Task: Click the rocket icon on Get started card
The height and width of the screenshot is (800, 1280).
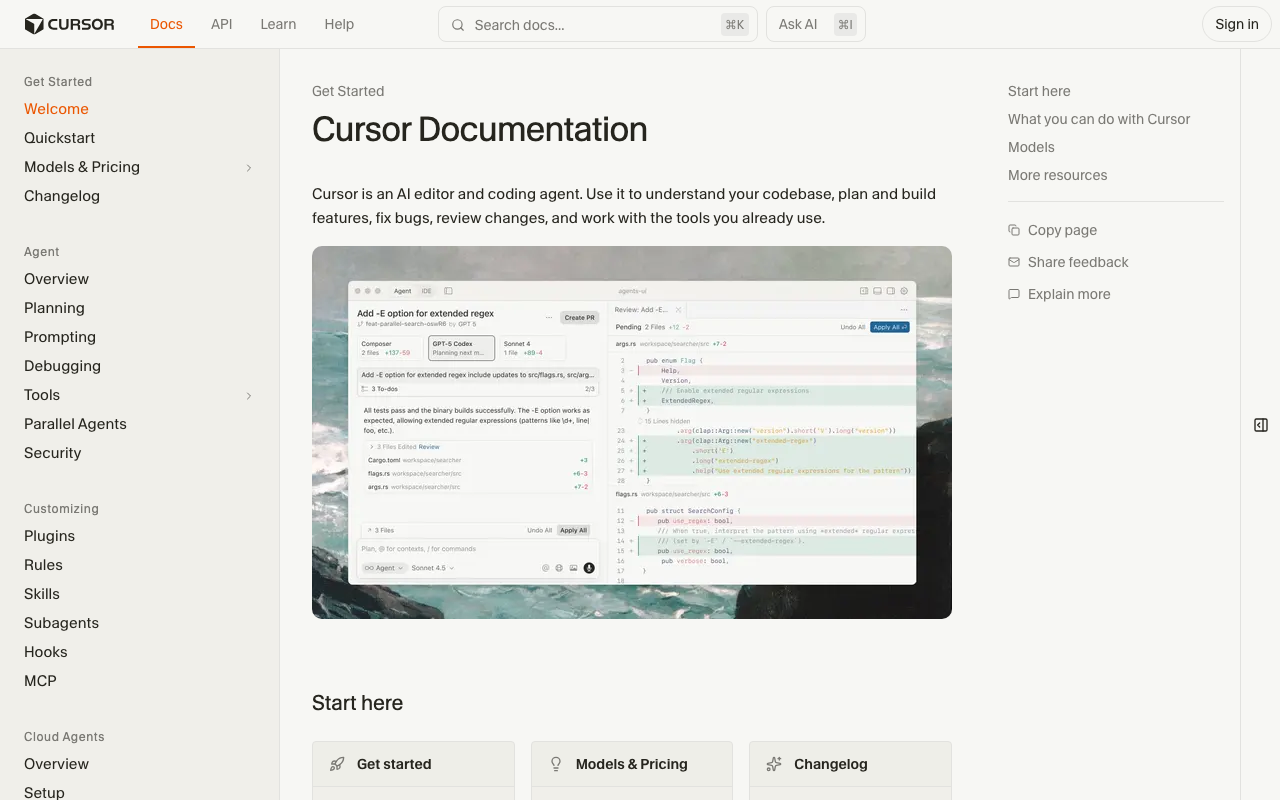Action: tap(337, 764)
